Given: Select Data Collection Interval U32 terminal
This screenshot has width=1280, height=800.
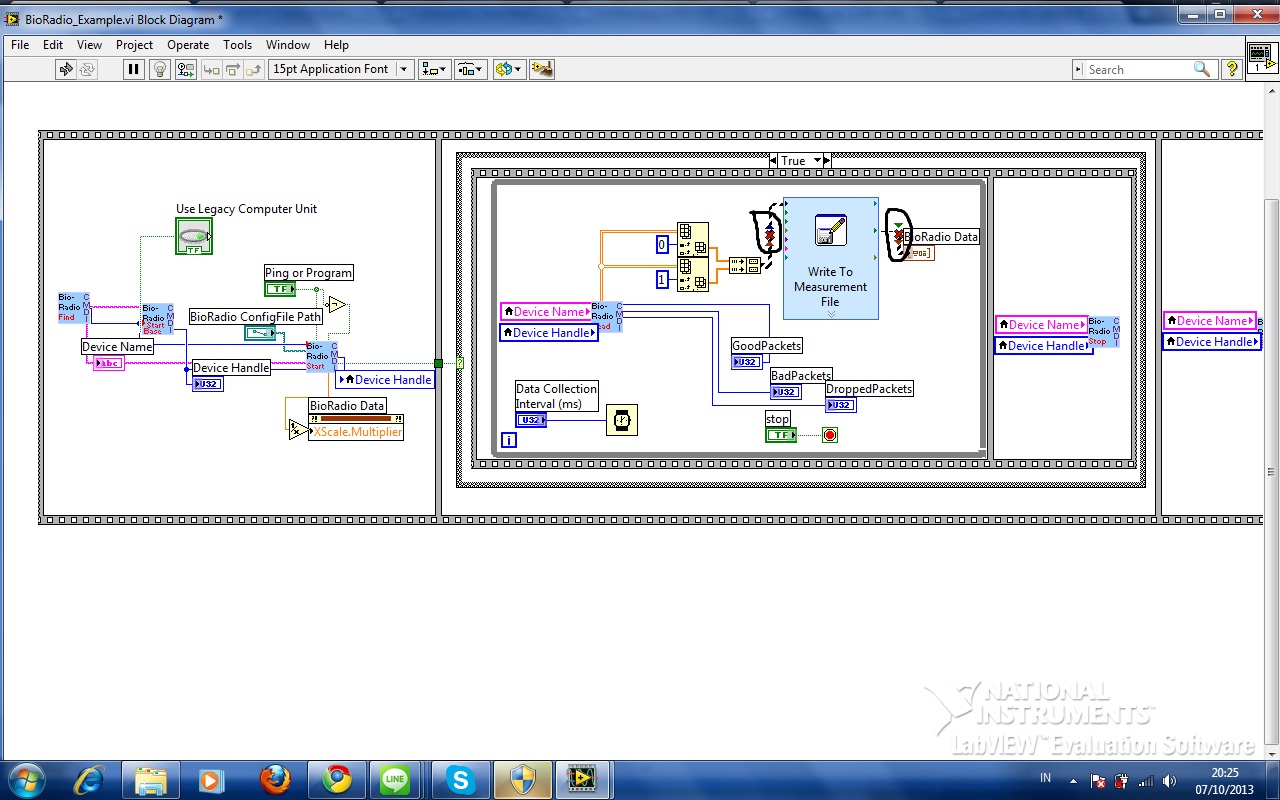Looking at the screenshot, I should 531,420.
